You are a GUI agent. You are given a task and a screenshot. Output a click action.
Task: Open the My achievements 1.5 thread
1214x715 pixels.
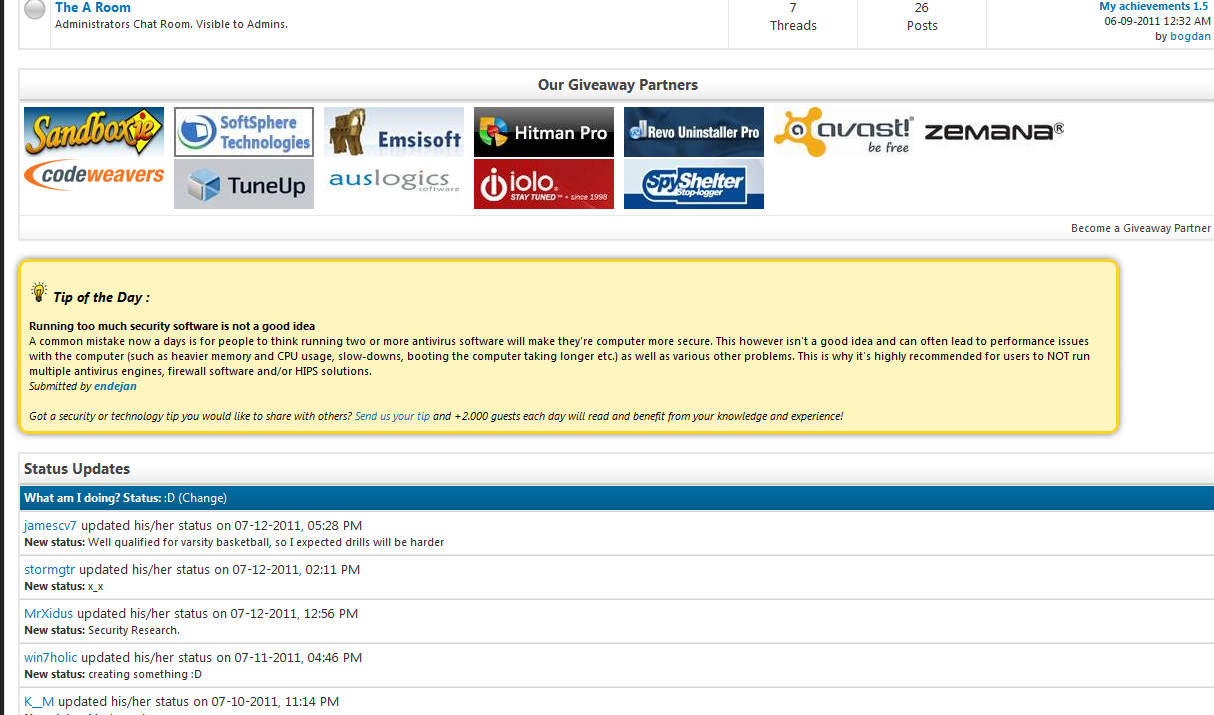pos(1154,6)
